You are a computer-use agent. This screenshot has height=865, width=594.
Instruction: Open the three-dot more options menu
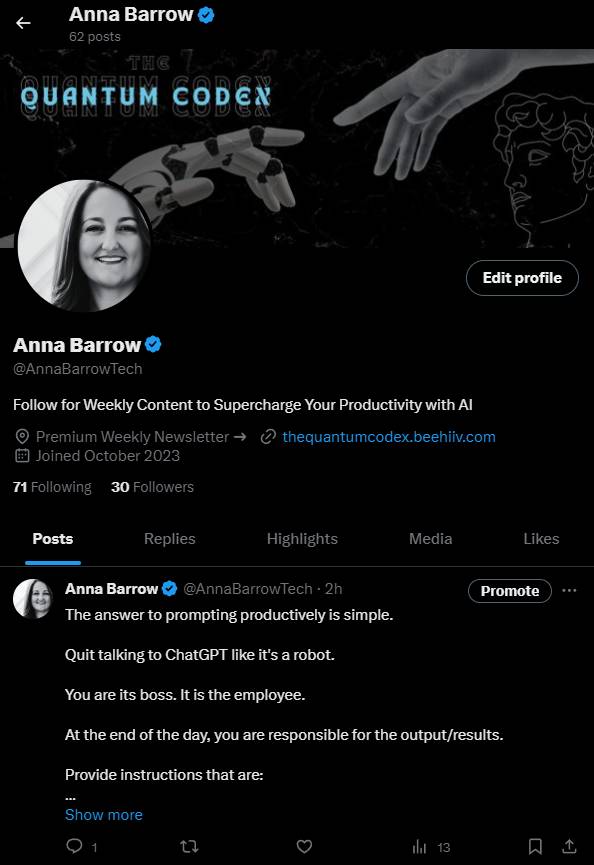(569, 590)
